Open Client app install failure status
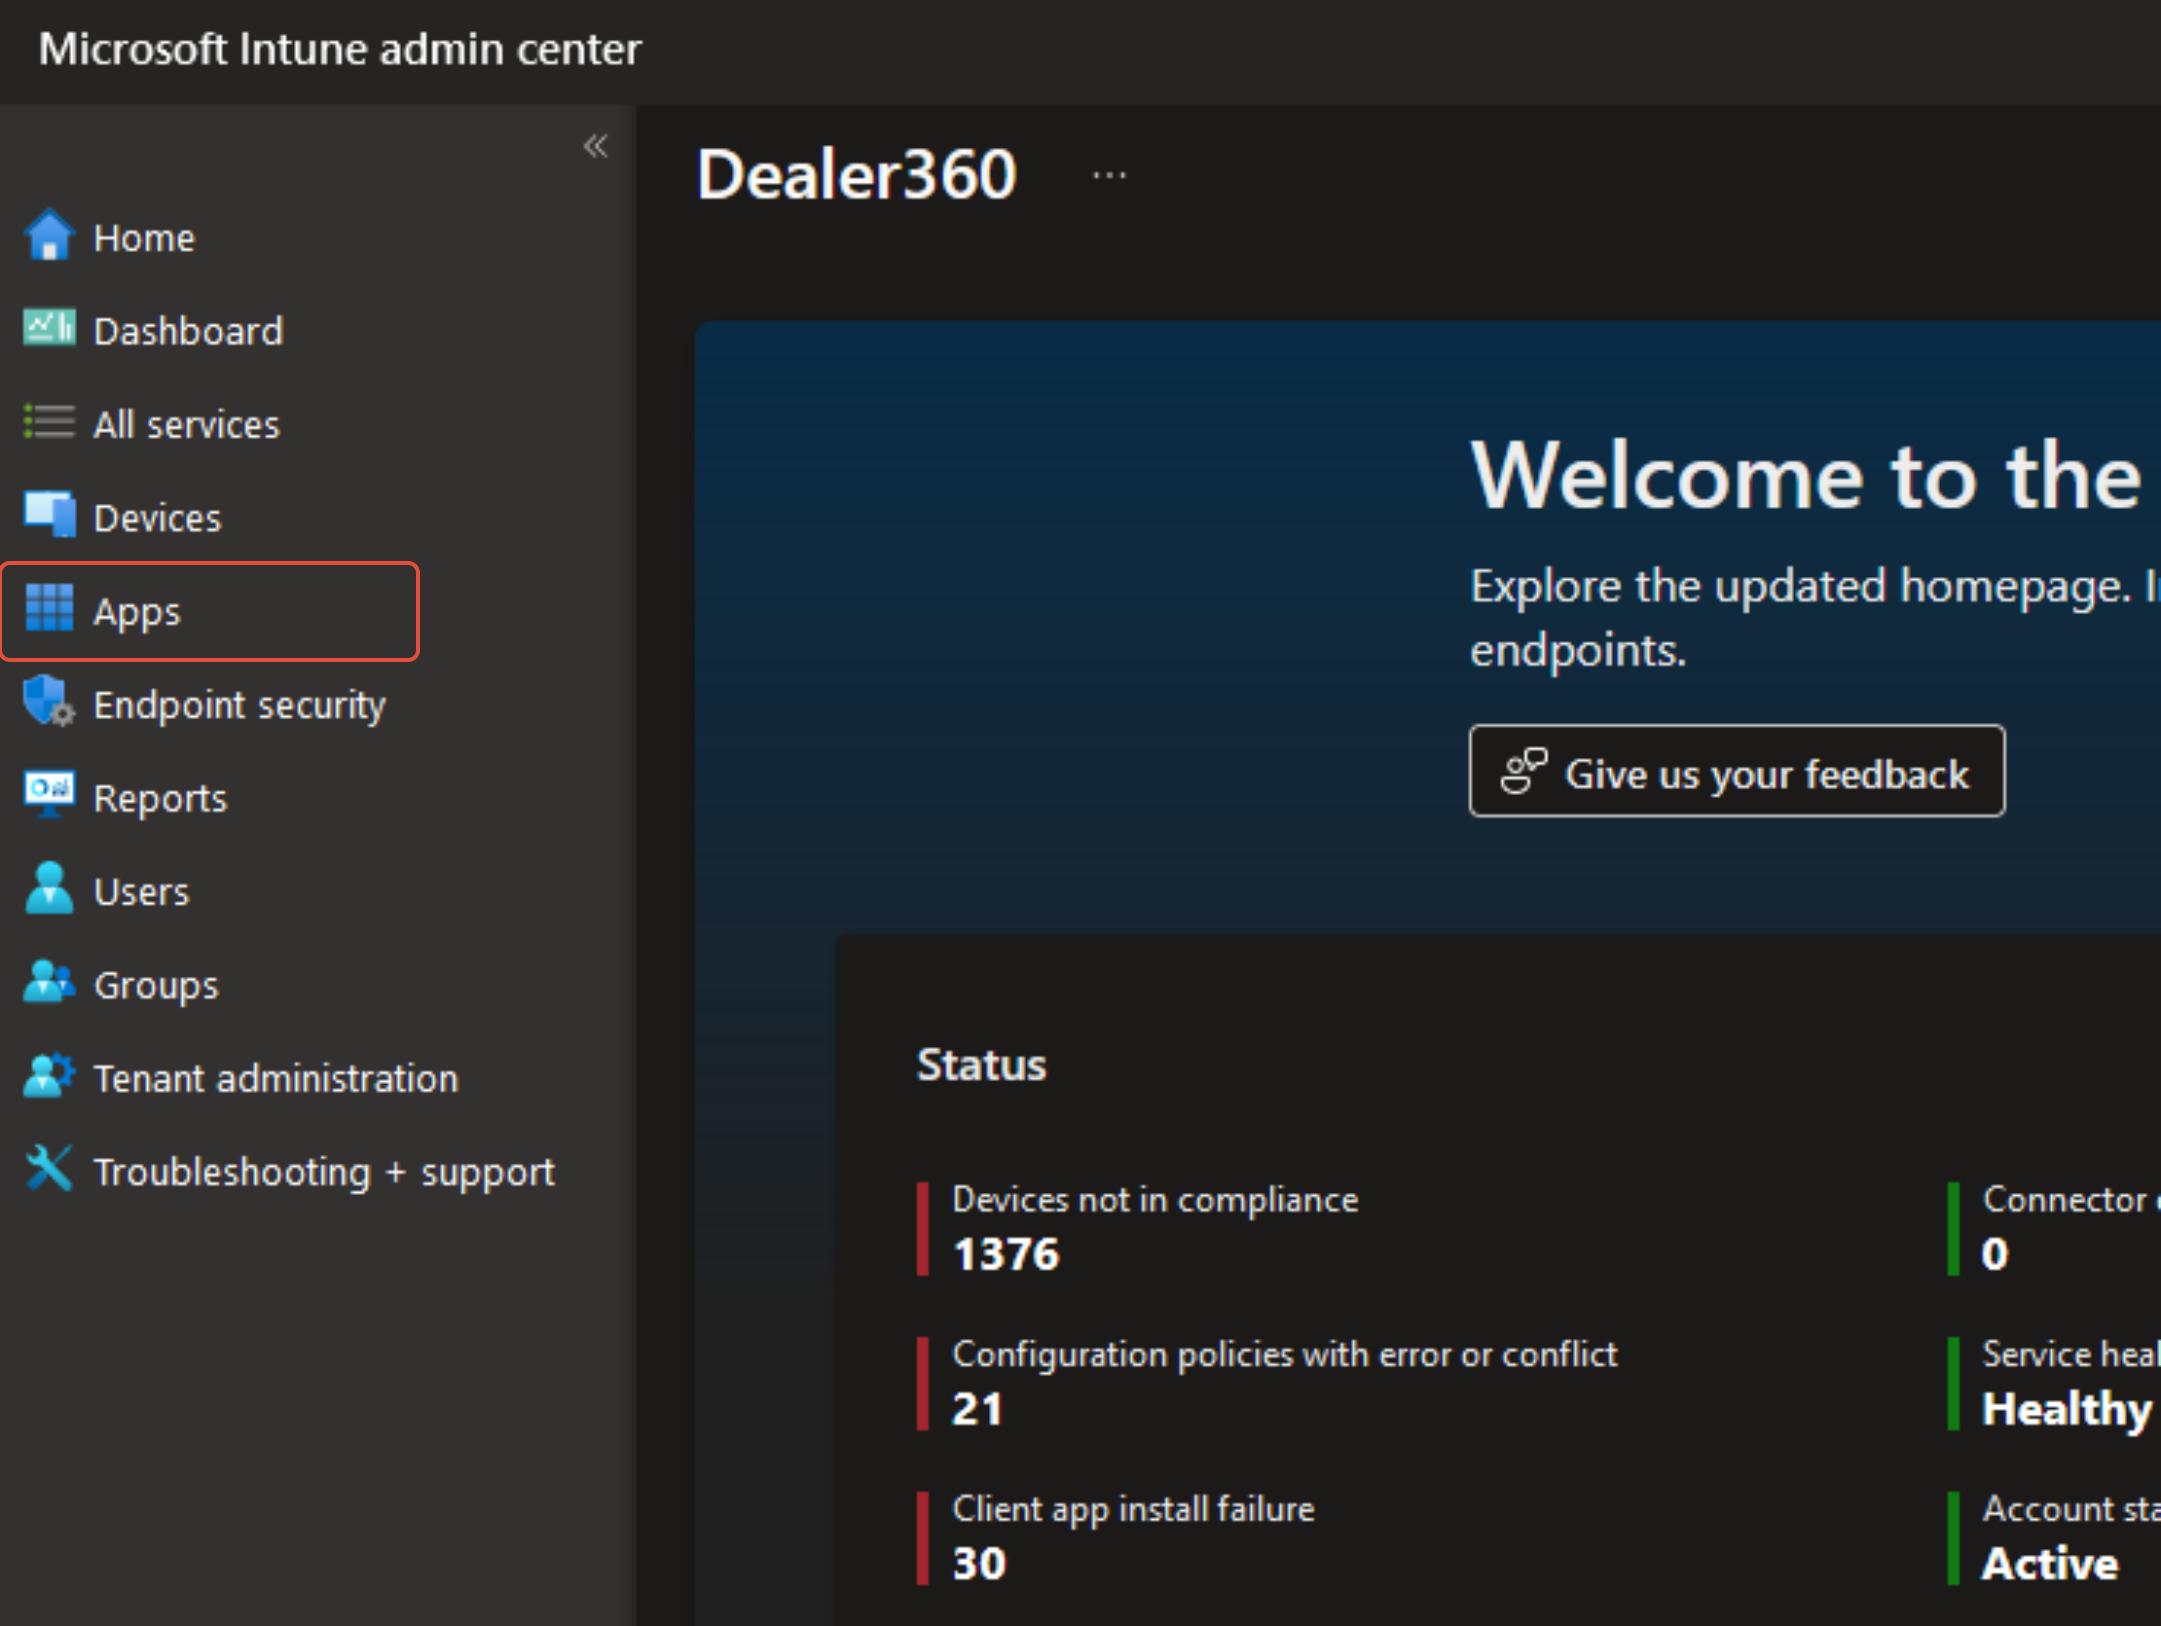 [1132, 1537]
